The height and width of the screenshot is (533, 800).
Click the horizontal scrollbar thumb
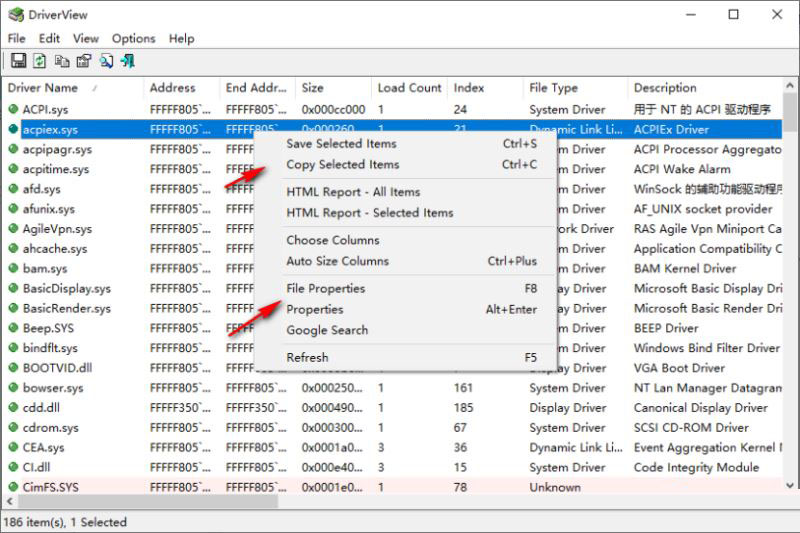click(x=148, y=501)
